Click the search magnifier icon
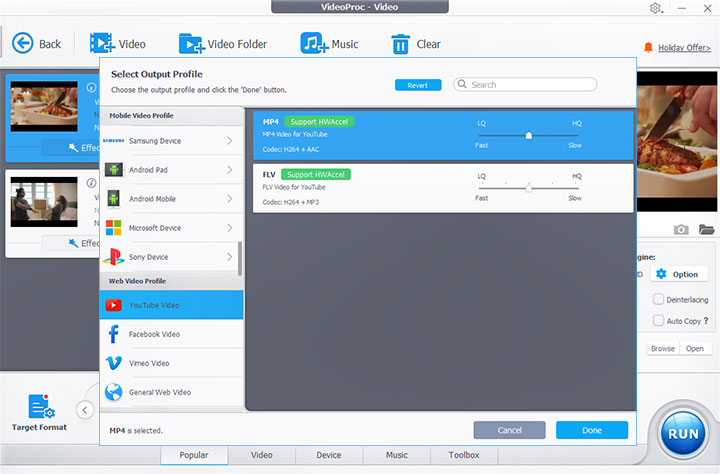Screen dimensions: 720x474 pos(462,84)
